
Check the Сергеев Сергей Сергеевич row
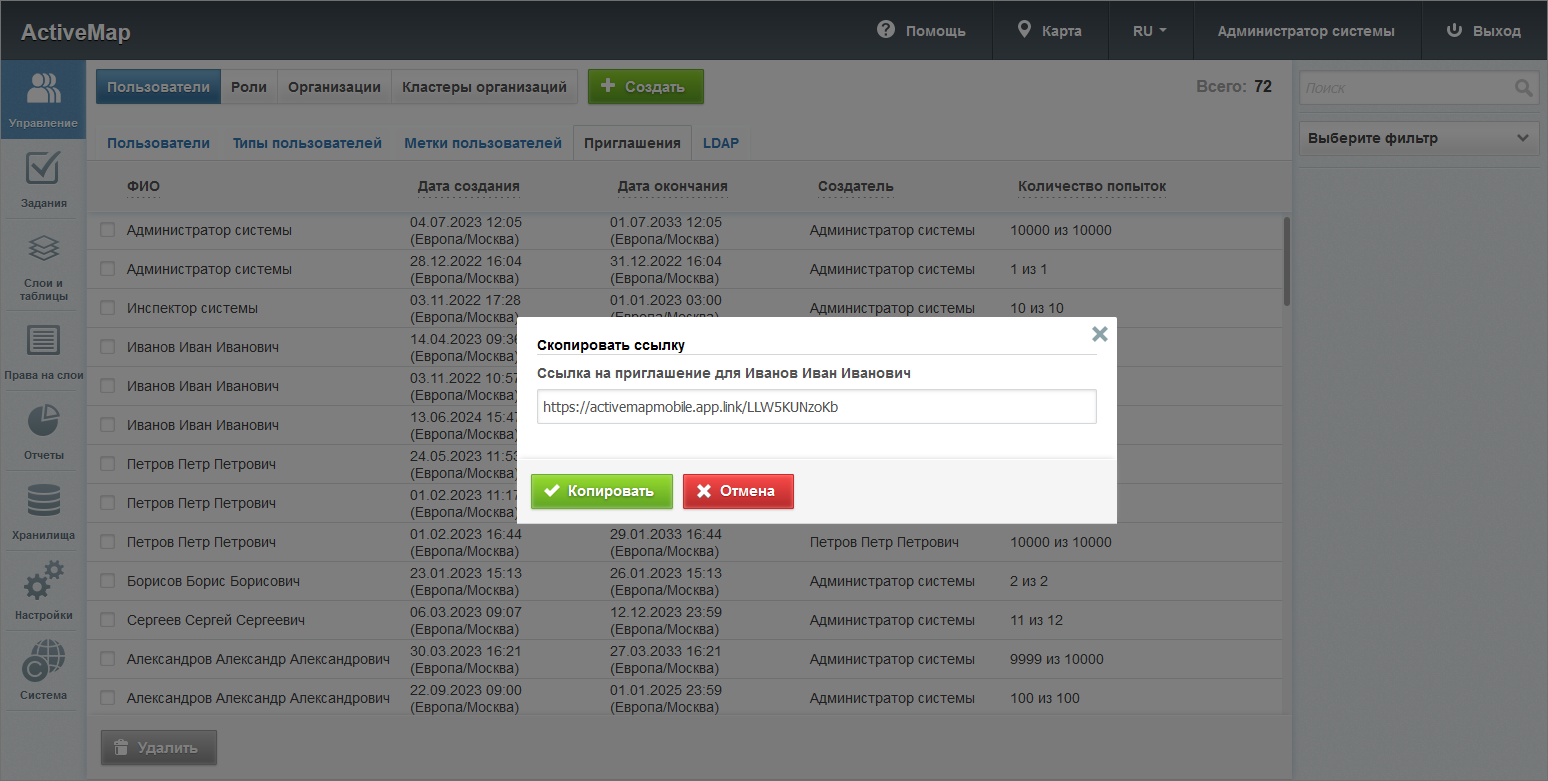point(108,620)
